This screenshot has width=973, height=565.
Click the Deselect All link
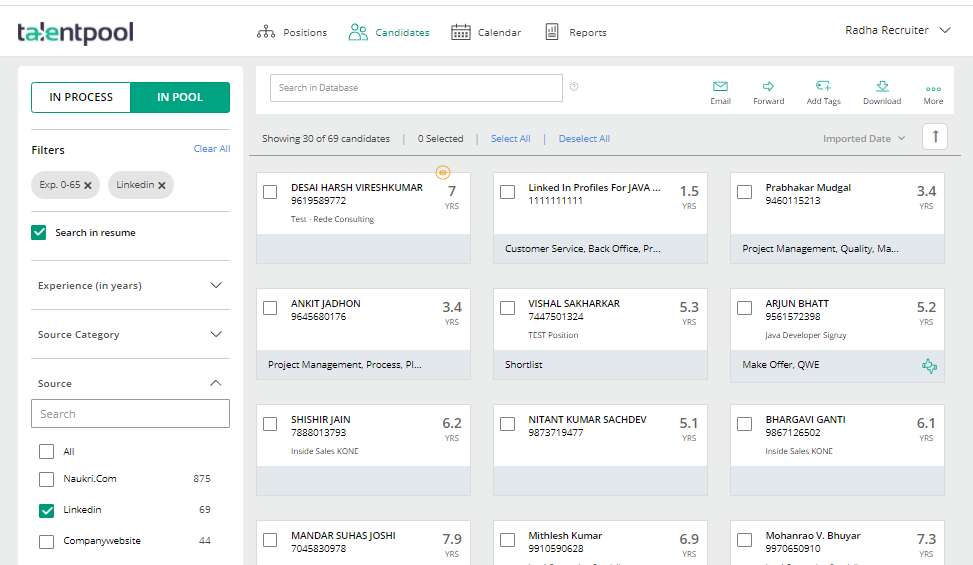(584, 139)
